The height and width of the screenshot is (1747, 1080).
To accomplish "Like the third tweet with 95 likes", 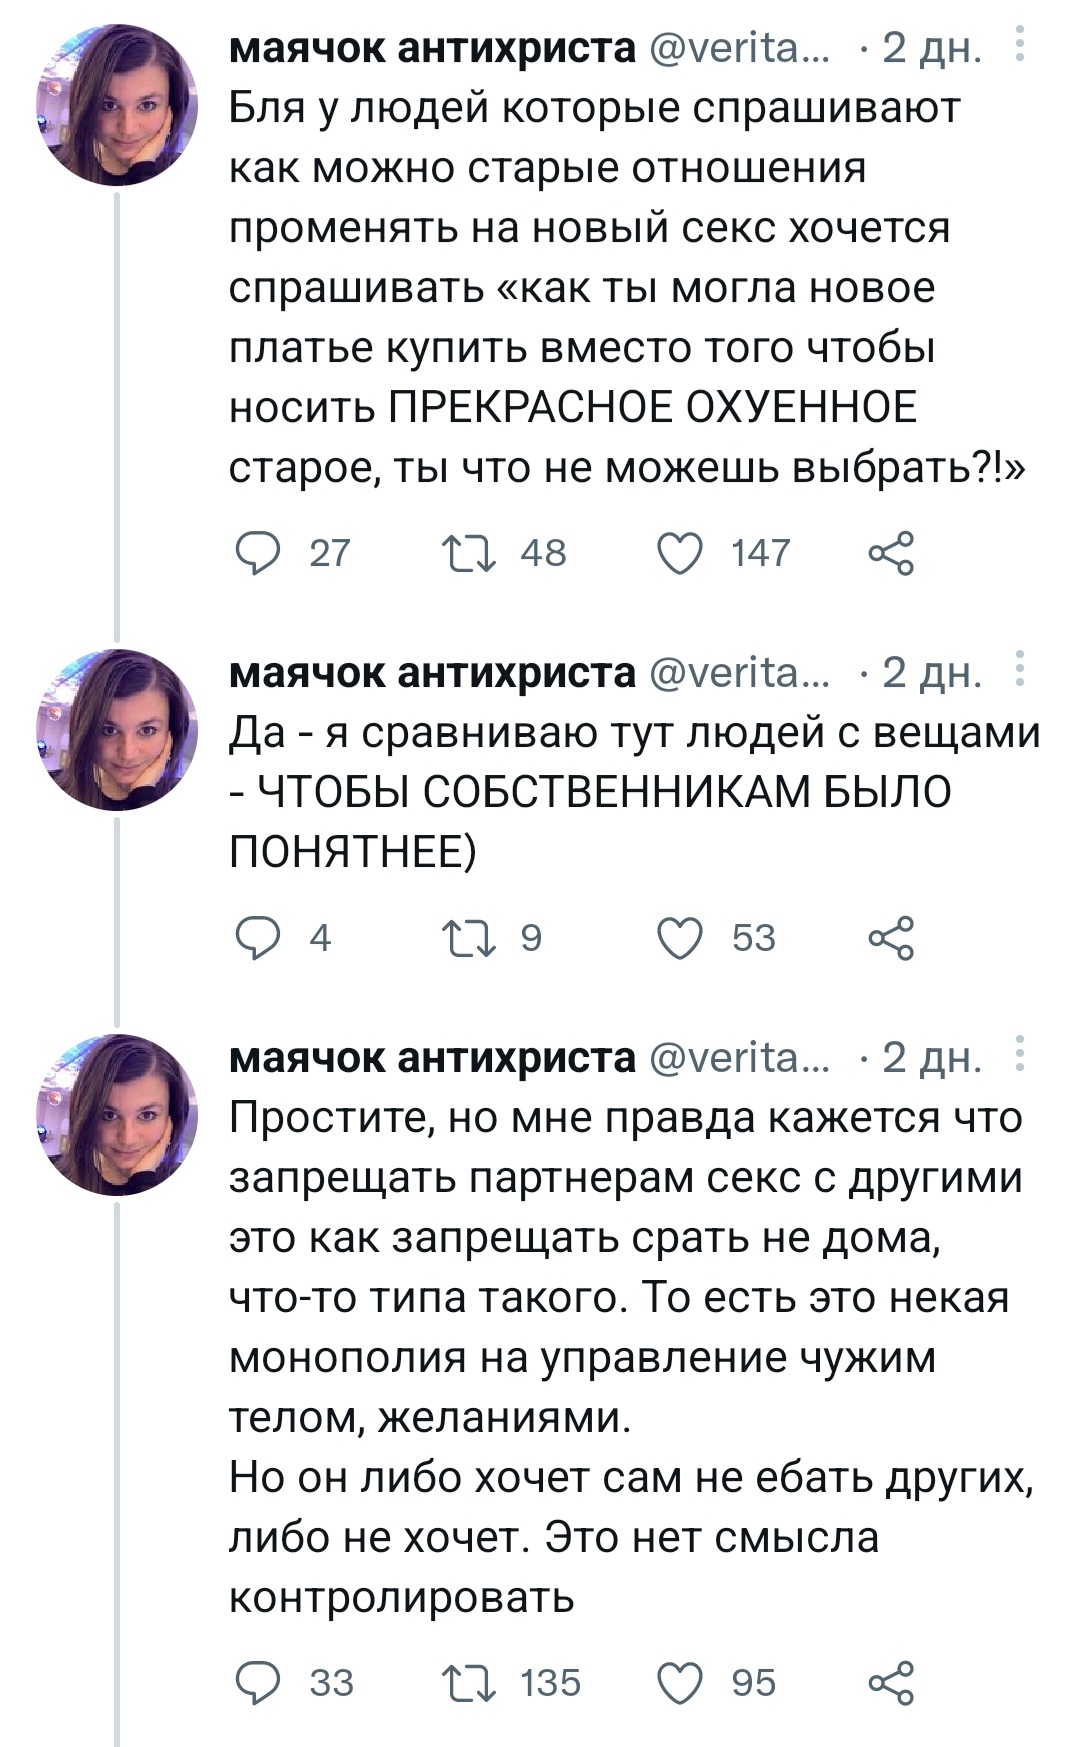I will click(680, 1682).
